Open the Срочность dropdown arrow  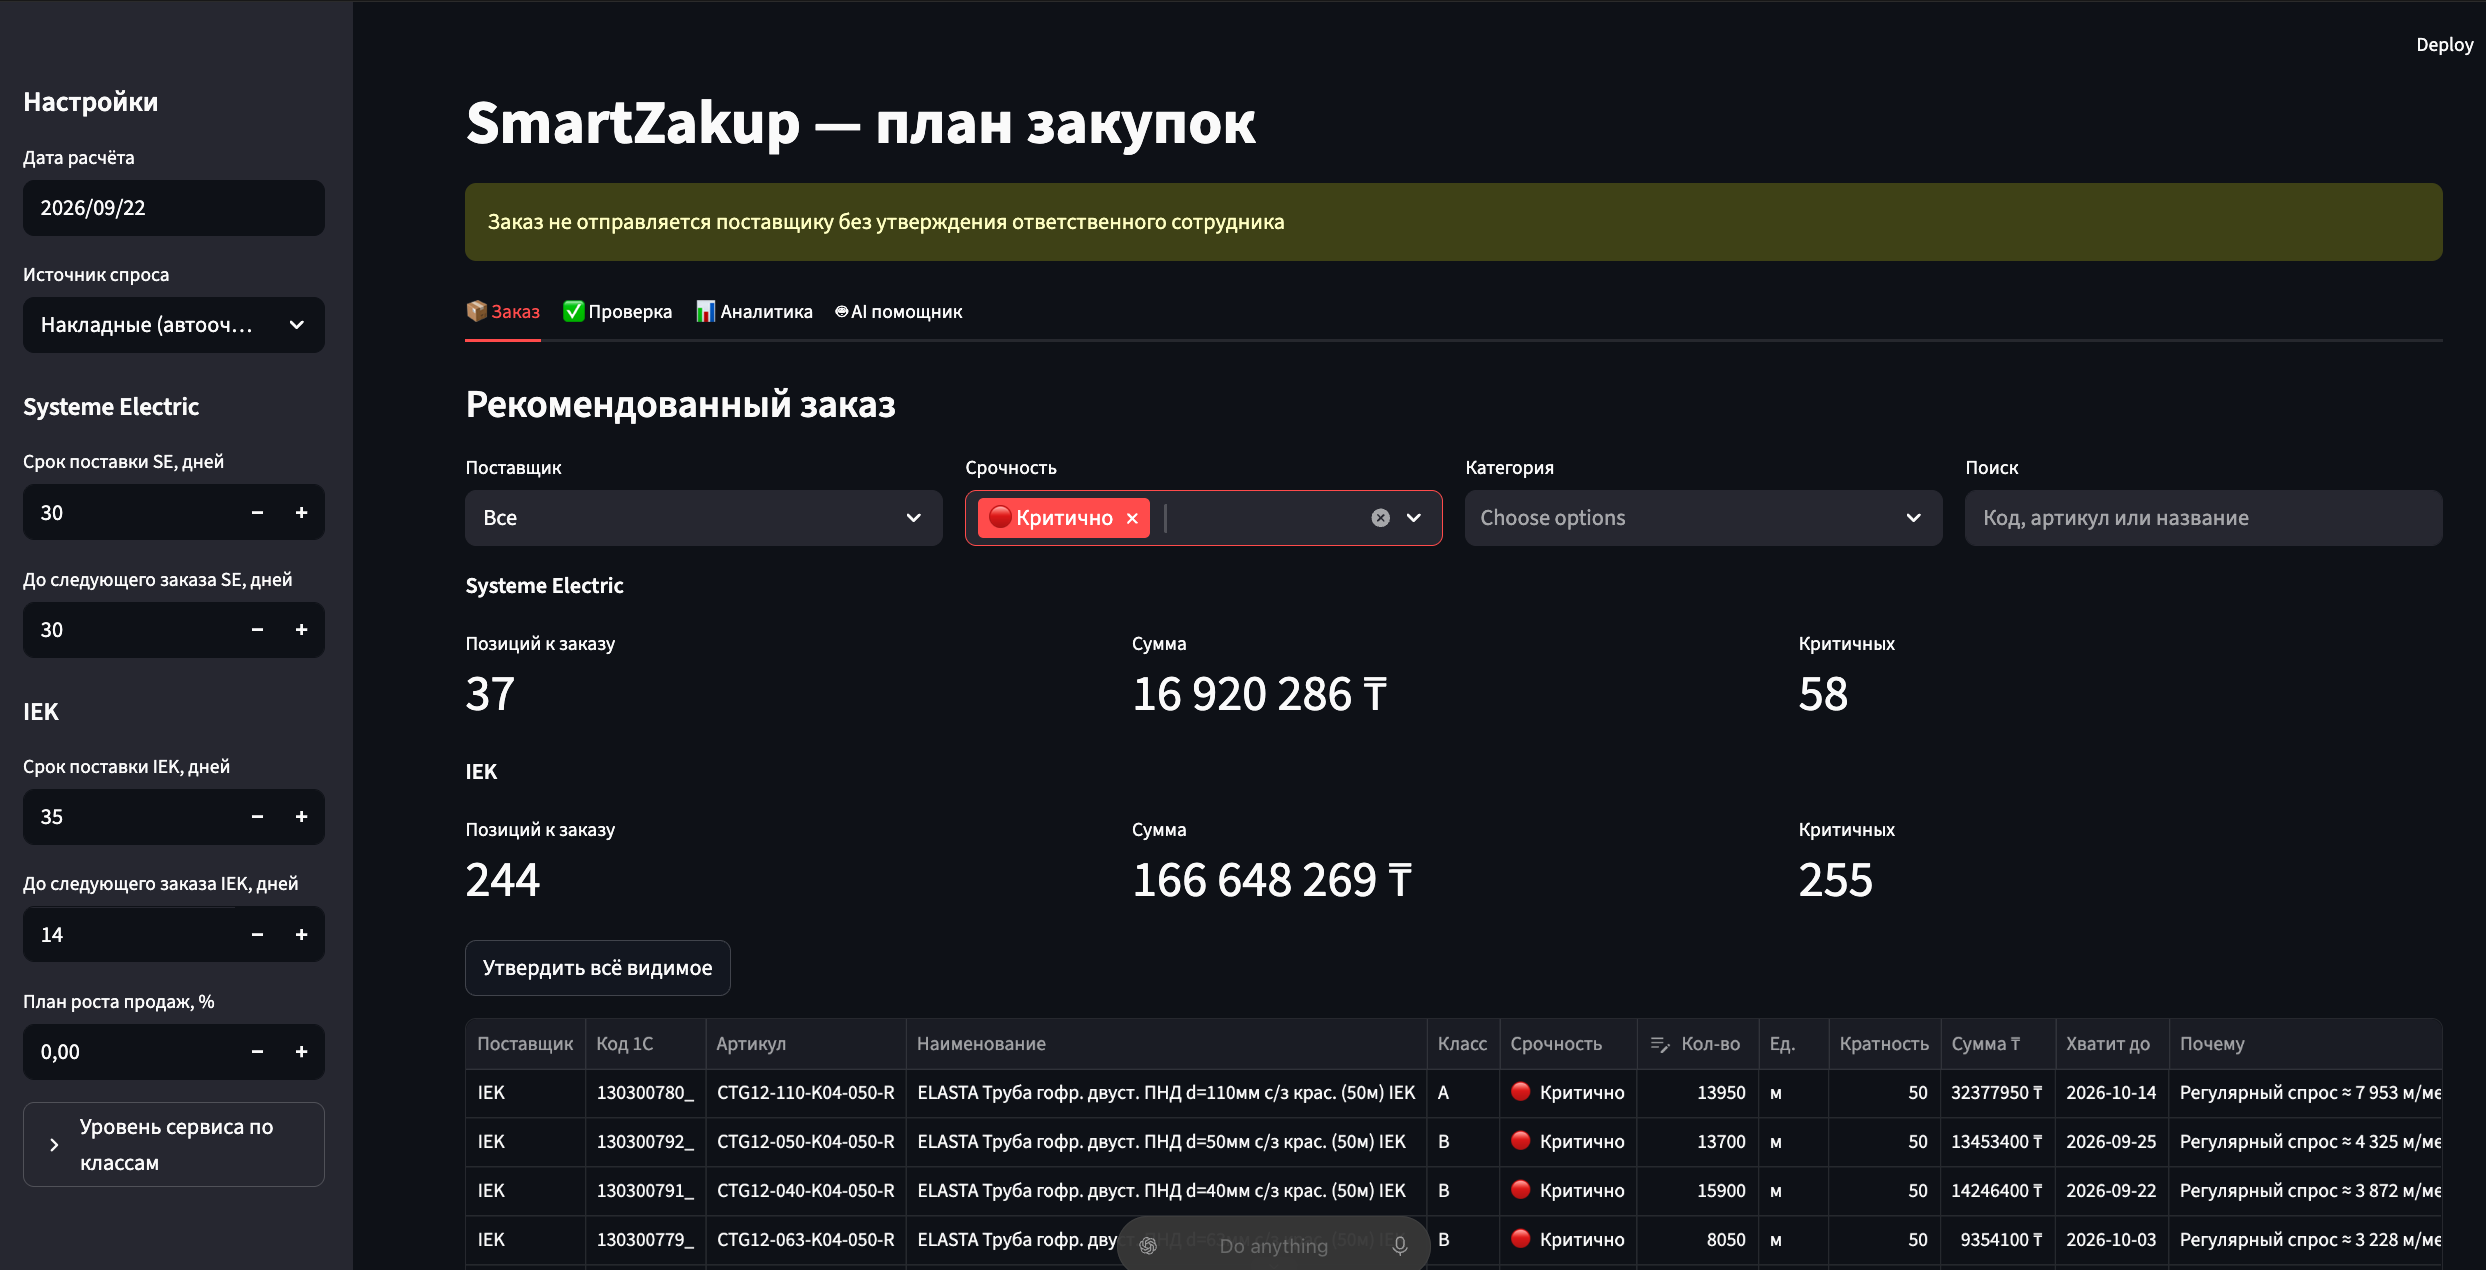(1414, 518)
